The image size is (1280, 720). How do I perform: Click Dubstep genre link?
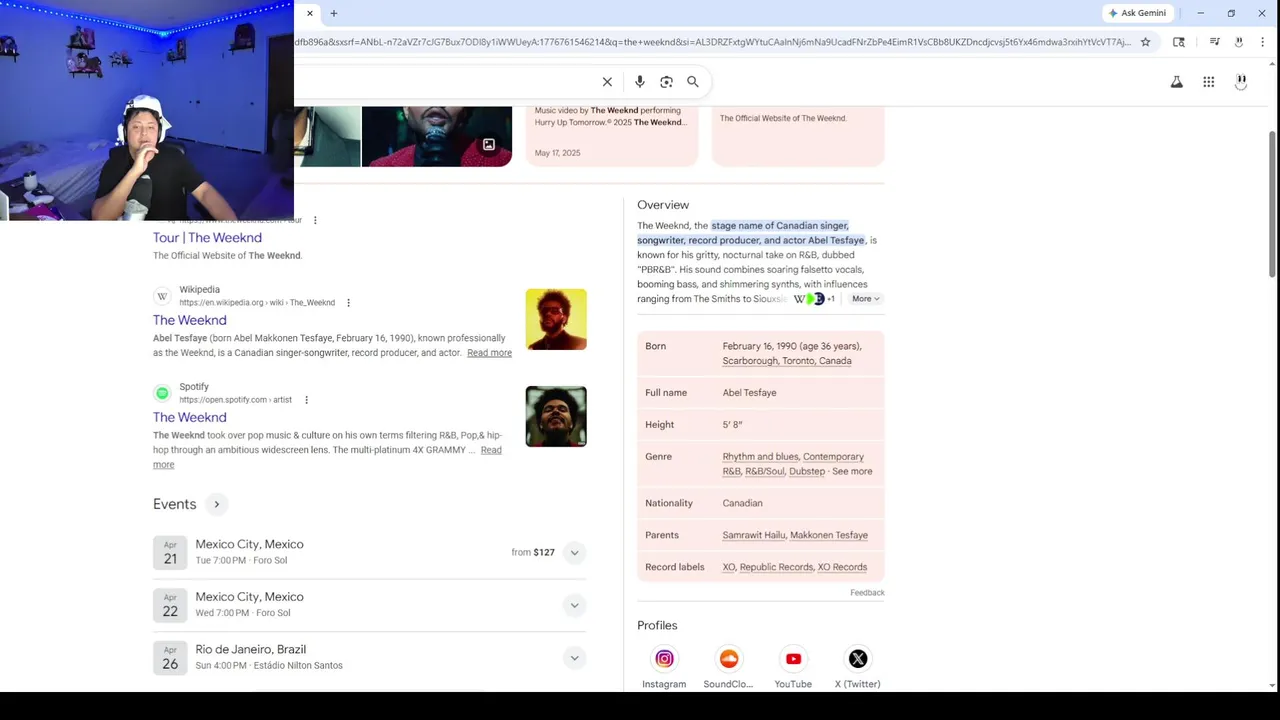[807, 471]
